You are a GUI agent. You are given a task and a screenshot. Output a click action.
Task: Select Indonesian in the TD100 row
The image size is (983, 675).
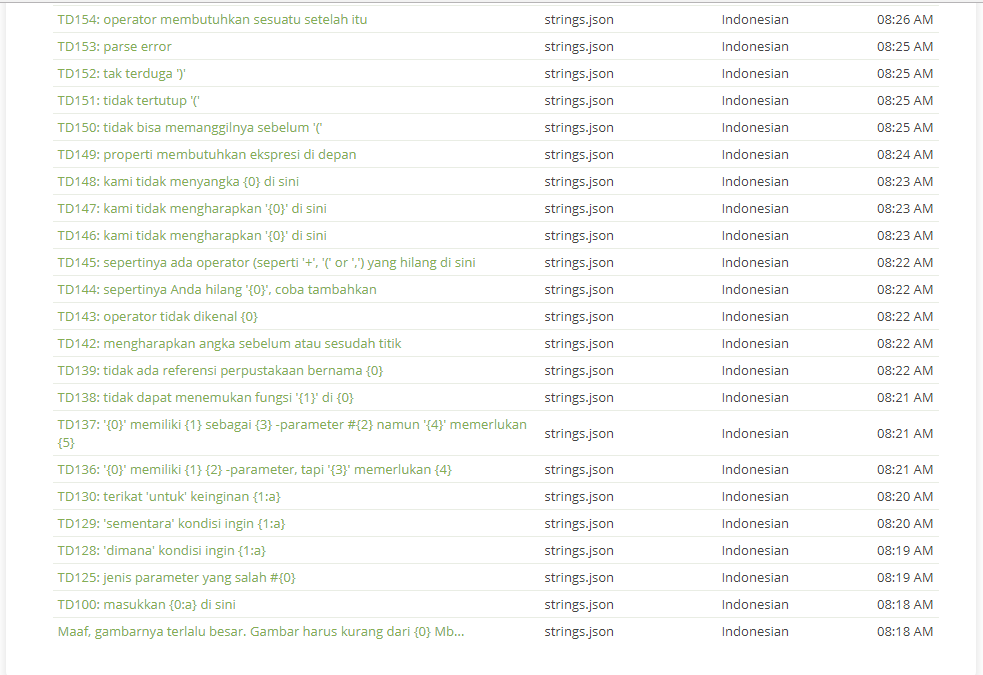point(755,604)
